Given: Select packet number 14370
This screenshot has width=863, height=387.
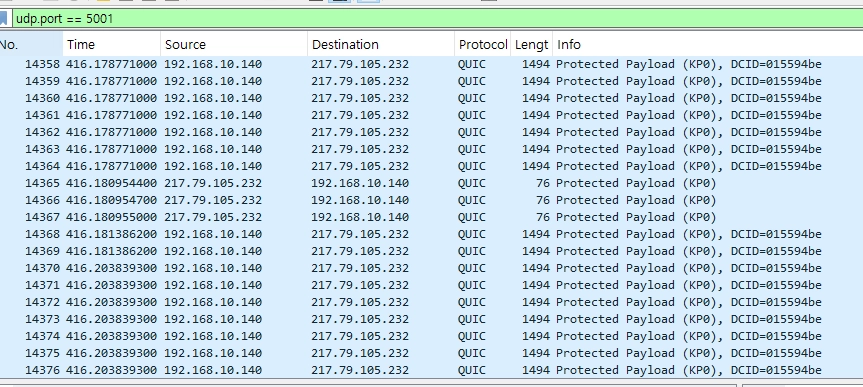Looking at the screenshot, I should 432,268.
